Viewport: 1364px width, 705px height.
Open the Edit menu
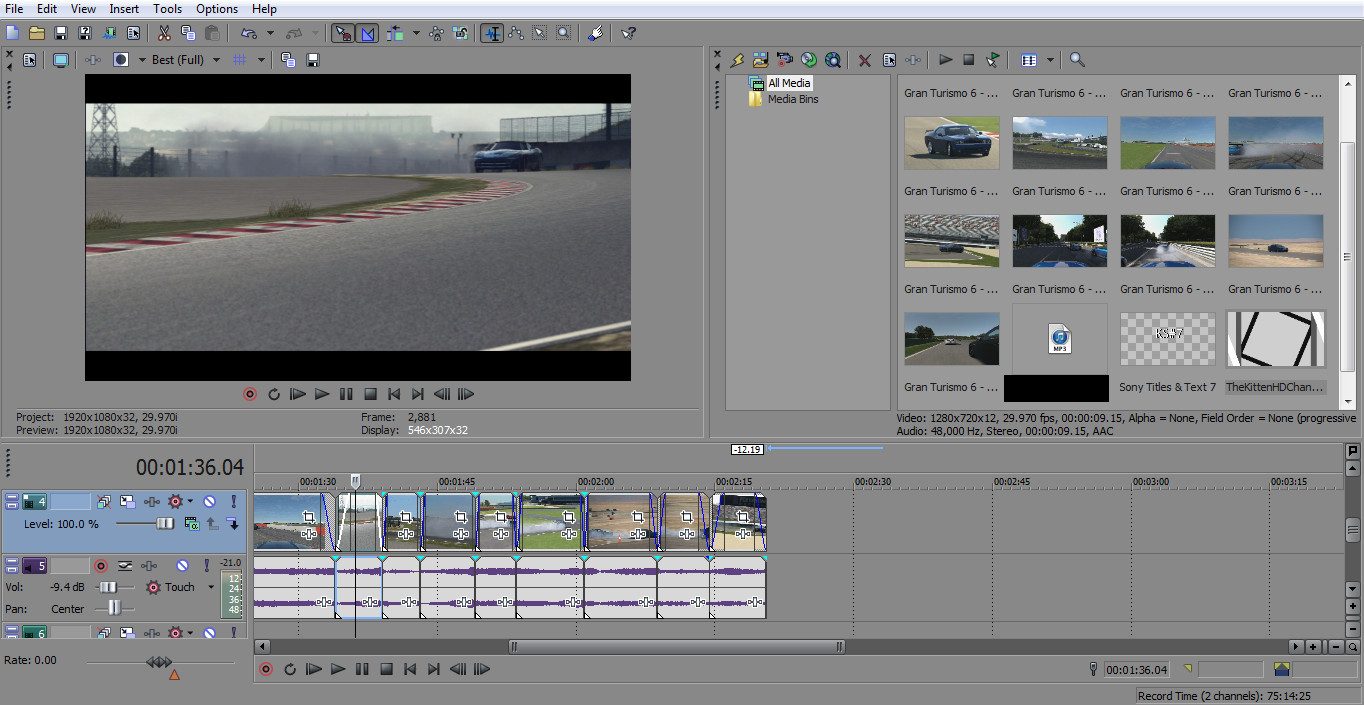47,9
